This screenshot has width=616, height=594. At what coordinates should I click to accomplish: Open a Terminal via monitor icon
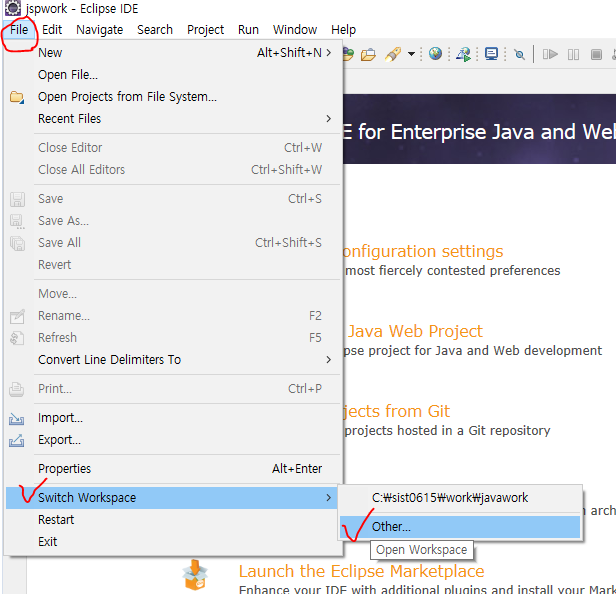491,53
